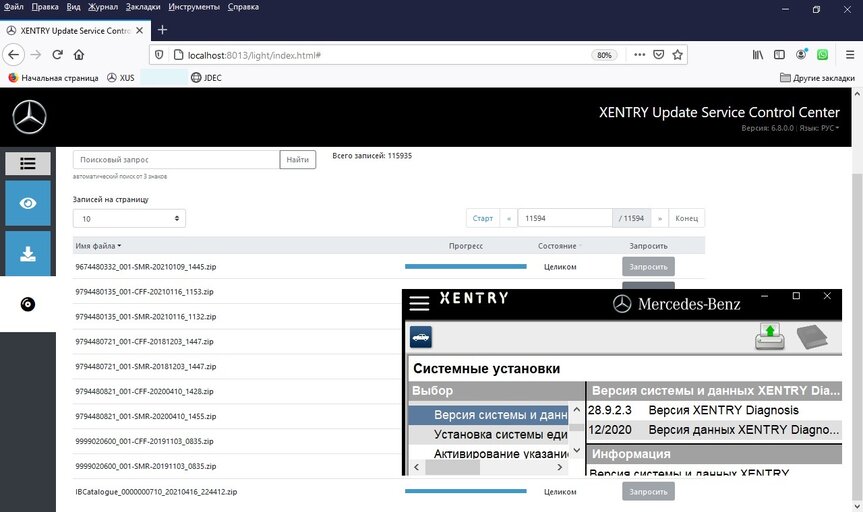Click progress bar of IBCatalogue file
This screenshot has width=863, height=512.
pyautogui.click(x=466, y=491)
